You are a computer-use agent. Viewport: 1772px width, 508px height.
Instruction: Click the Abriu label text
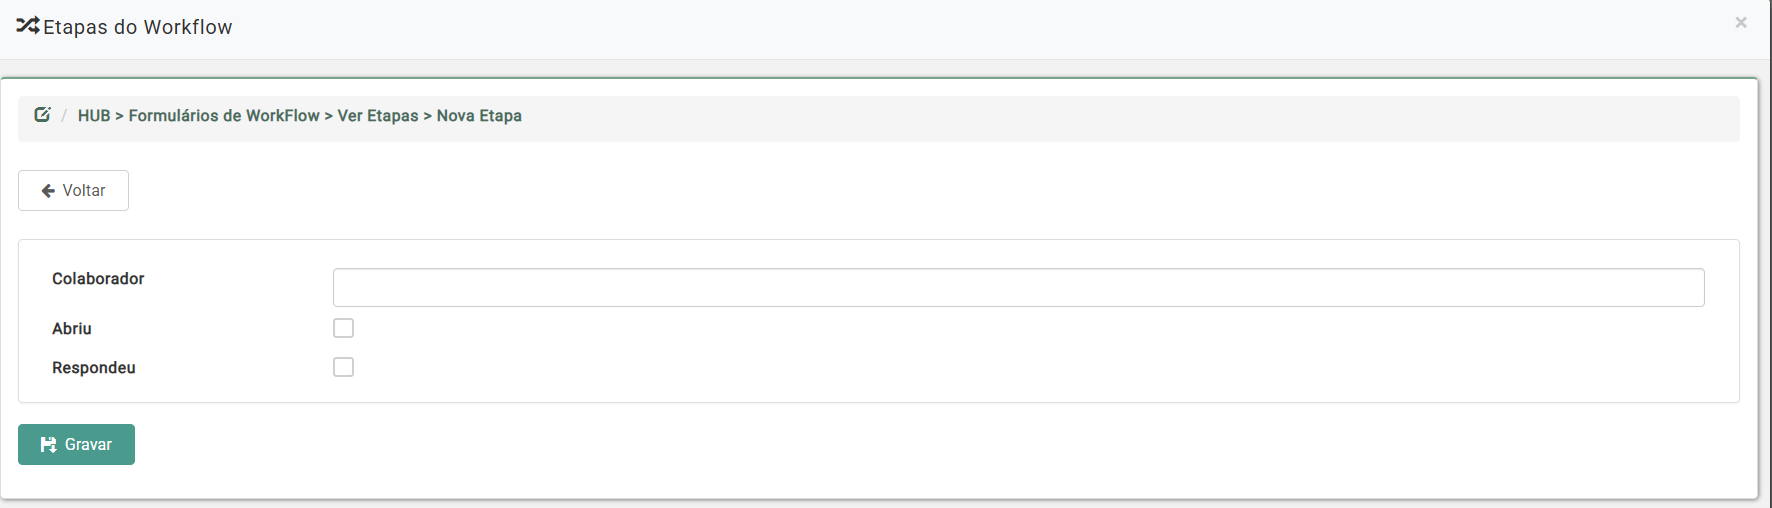pyautogui.click(x=72, y=329)
